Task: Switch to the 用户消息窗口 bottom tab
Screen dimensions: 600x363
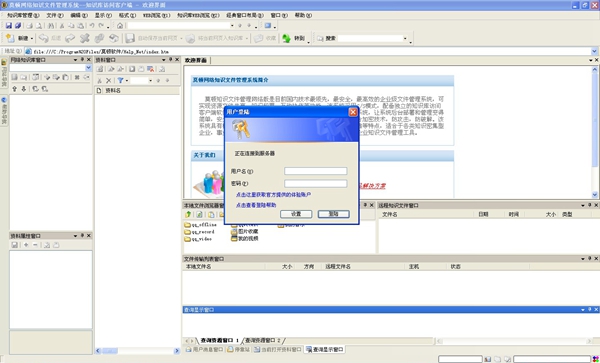Action: [x=205, y=349]
